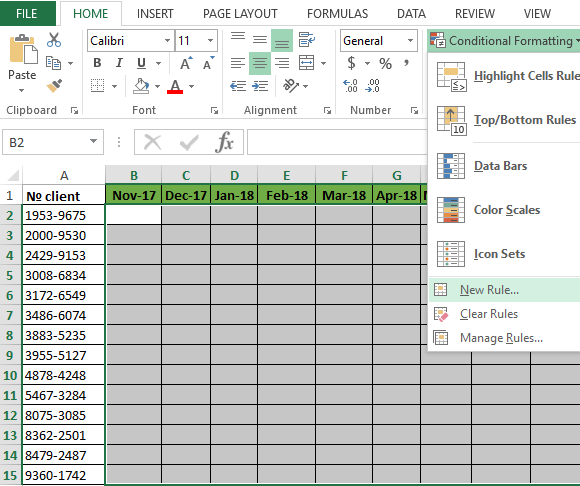Switch to the INSERT tab
The image size is (580, 486).
pos(155,14)
